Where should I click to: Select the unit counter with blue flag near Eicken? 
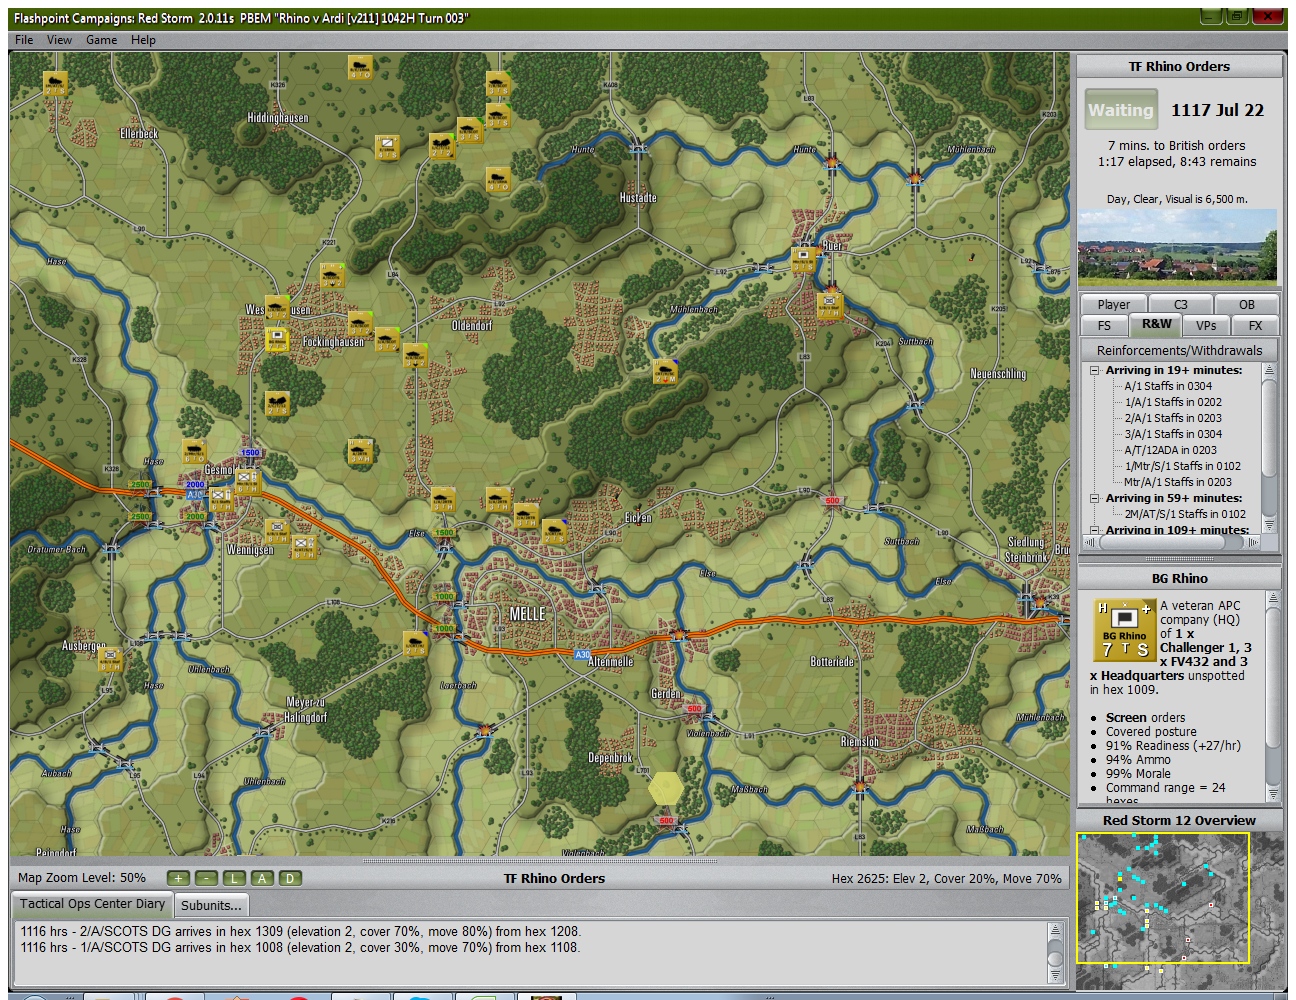tap(554, 531)
